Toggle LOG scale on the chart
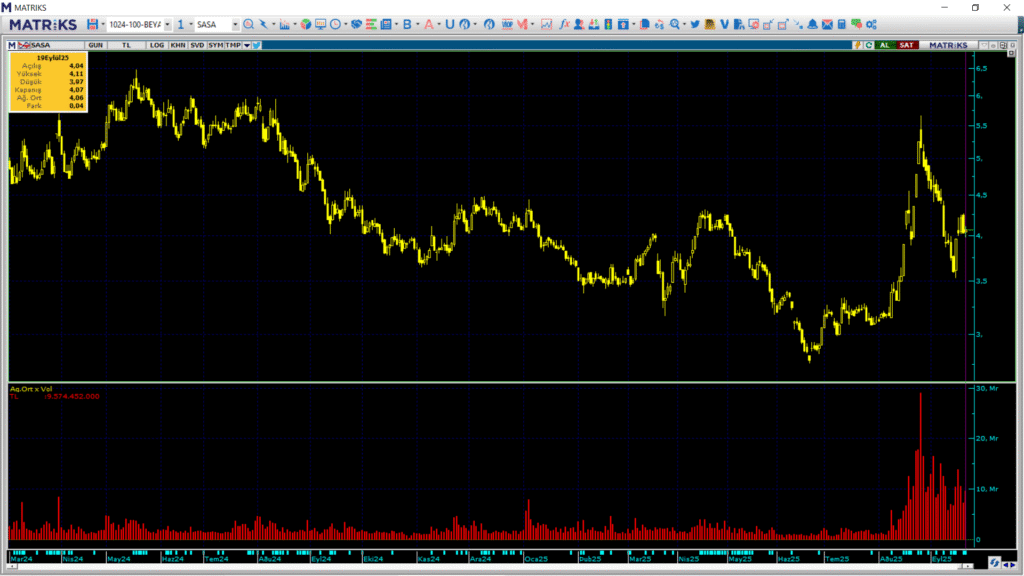Viewport: 1024px width, 576px height. click(x=157, y=45)
